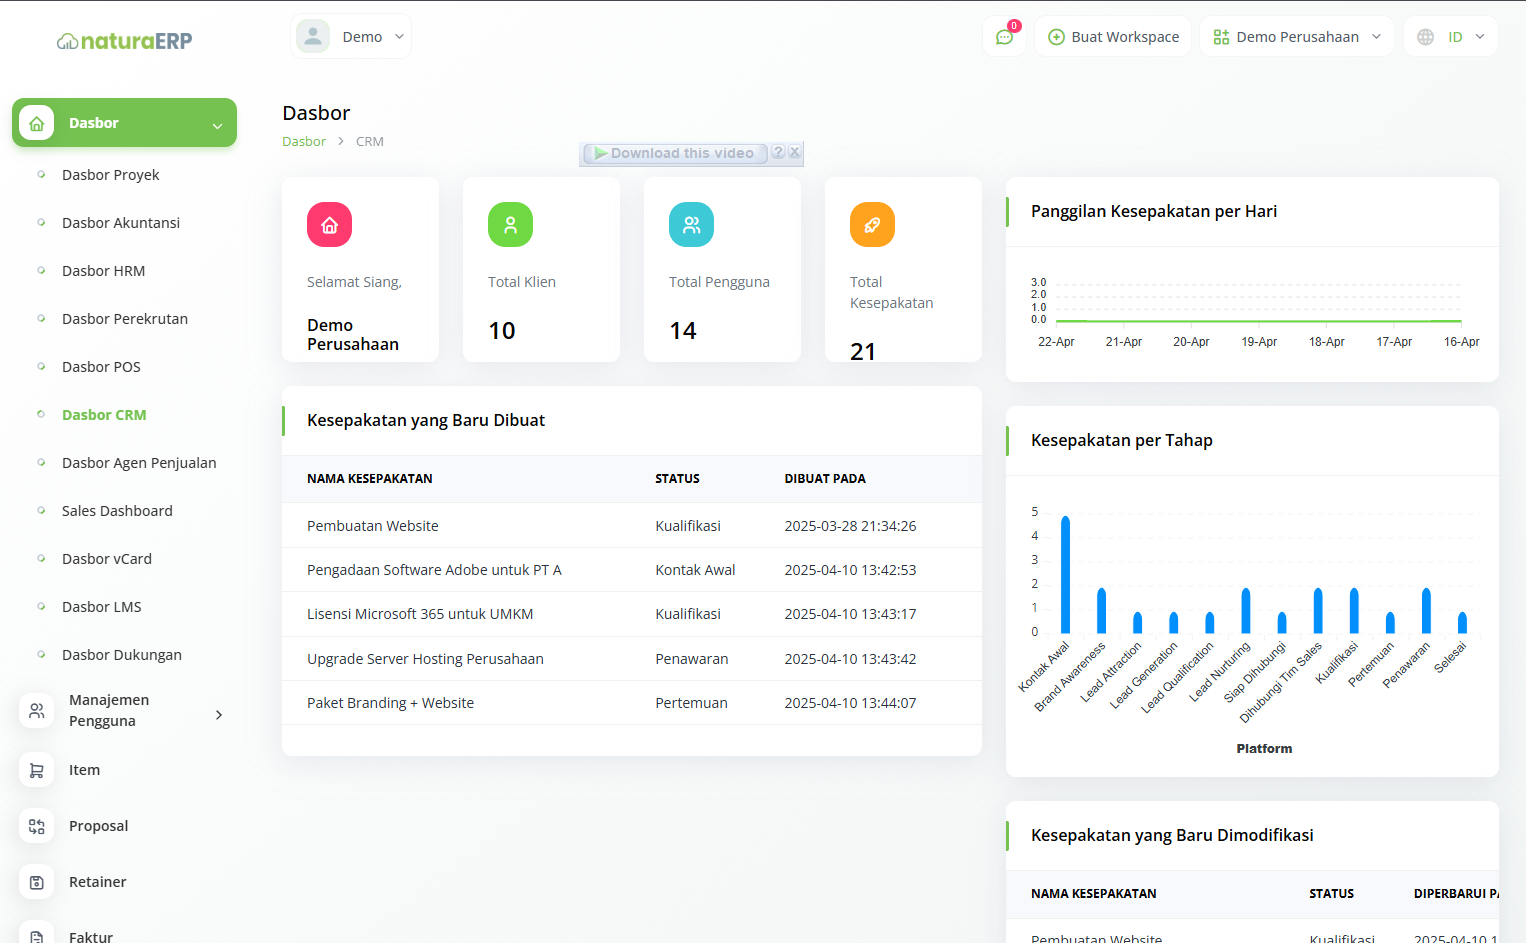Viewport: 1526px width, 943px height.
Task: Close the Download this video bar
Action: tap(794, 153)
